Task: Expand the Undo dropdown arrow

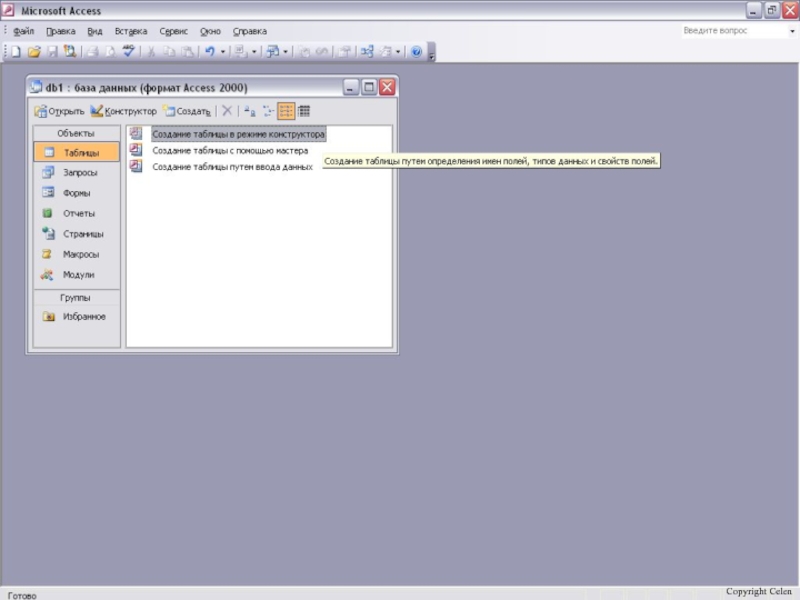Action: point(221,51)
